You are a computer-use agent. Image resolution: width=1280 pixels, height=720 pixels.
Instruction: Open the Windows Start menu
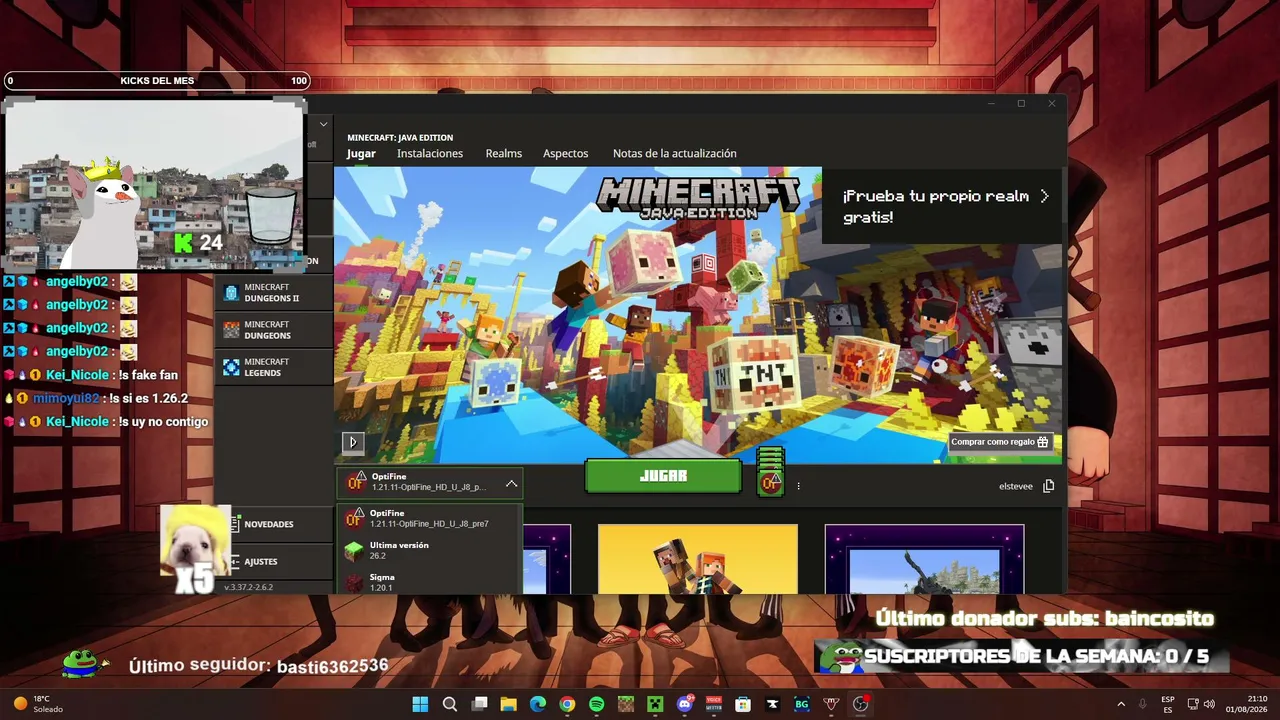point(420,704)
